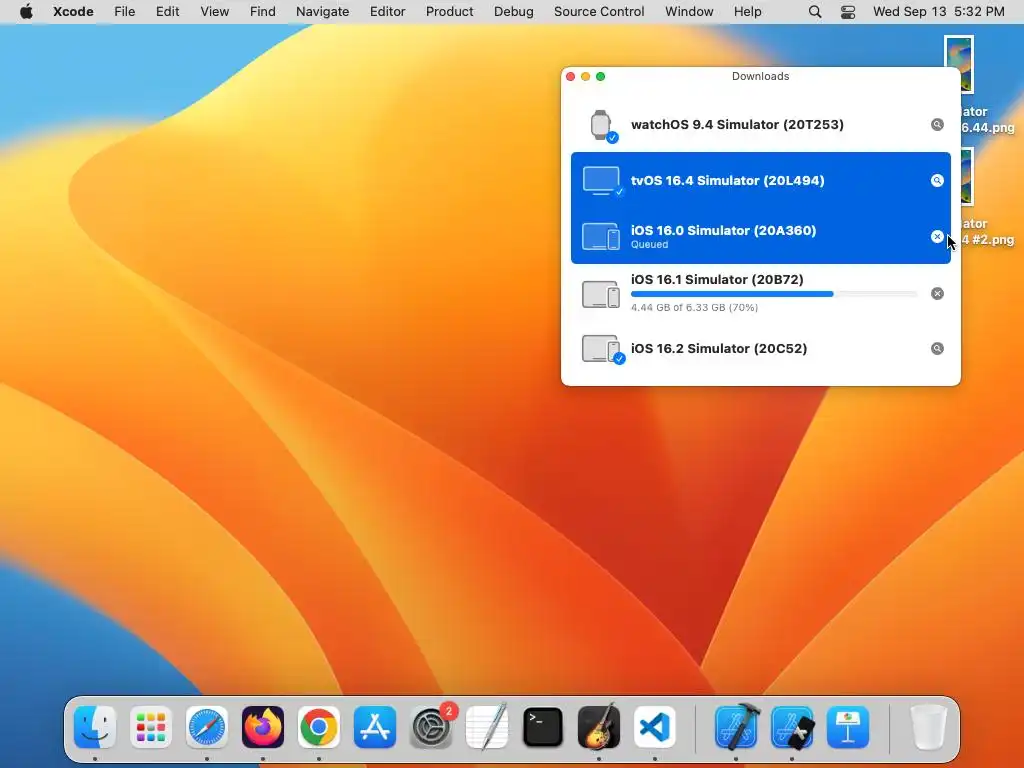Open the App Store from the Dock
The height and width of the screenshot is (768, 1024).
(375, 727)
